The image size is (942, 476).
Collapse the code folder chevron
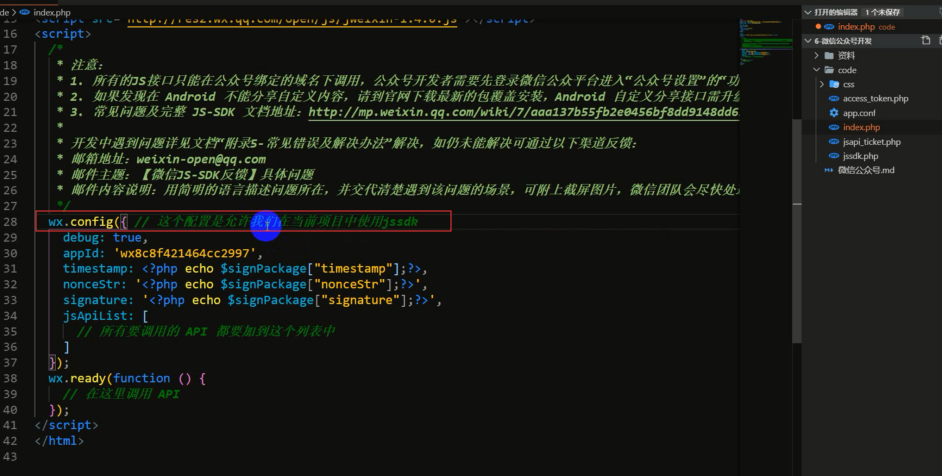816,70
